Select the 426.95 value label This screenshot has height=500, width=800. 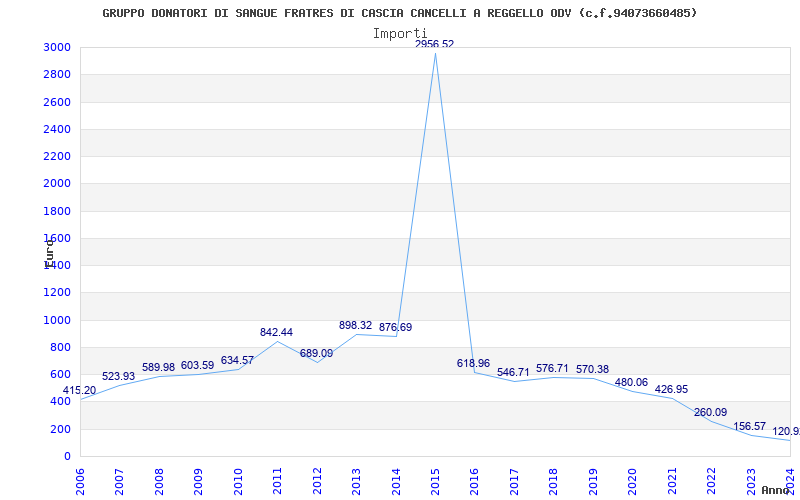click(671, 389)
